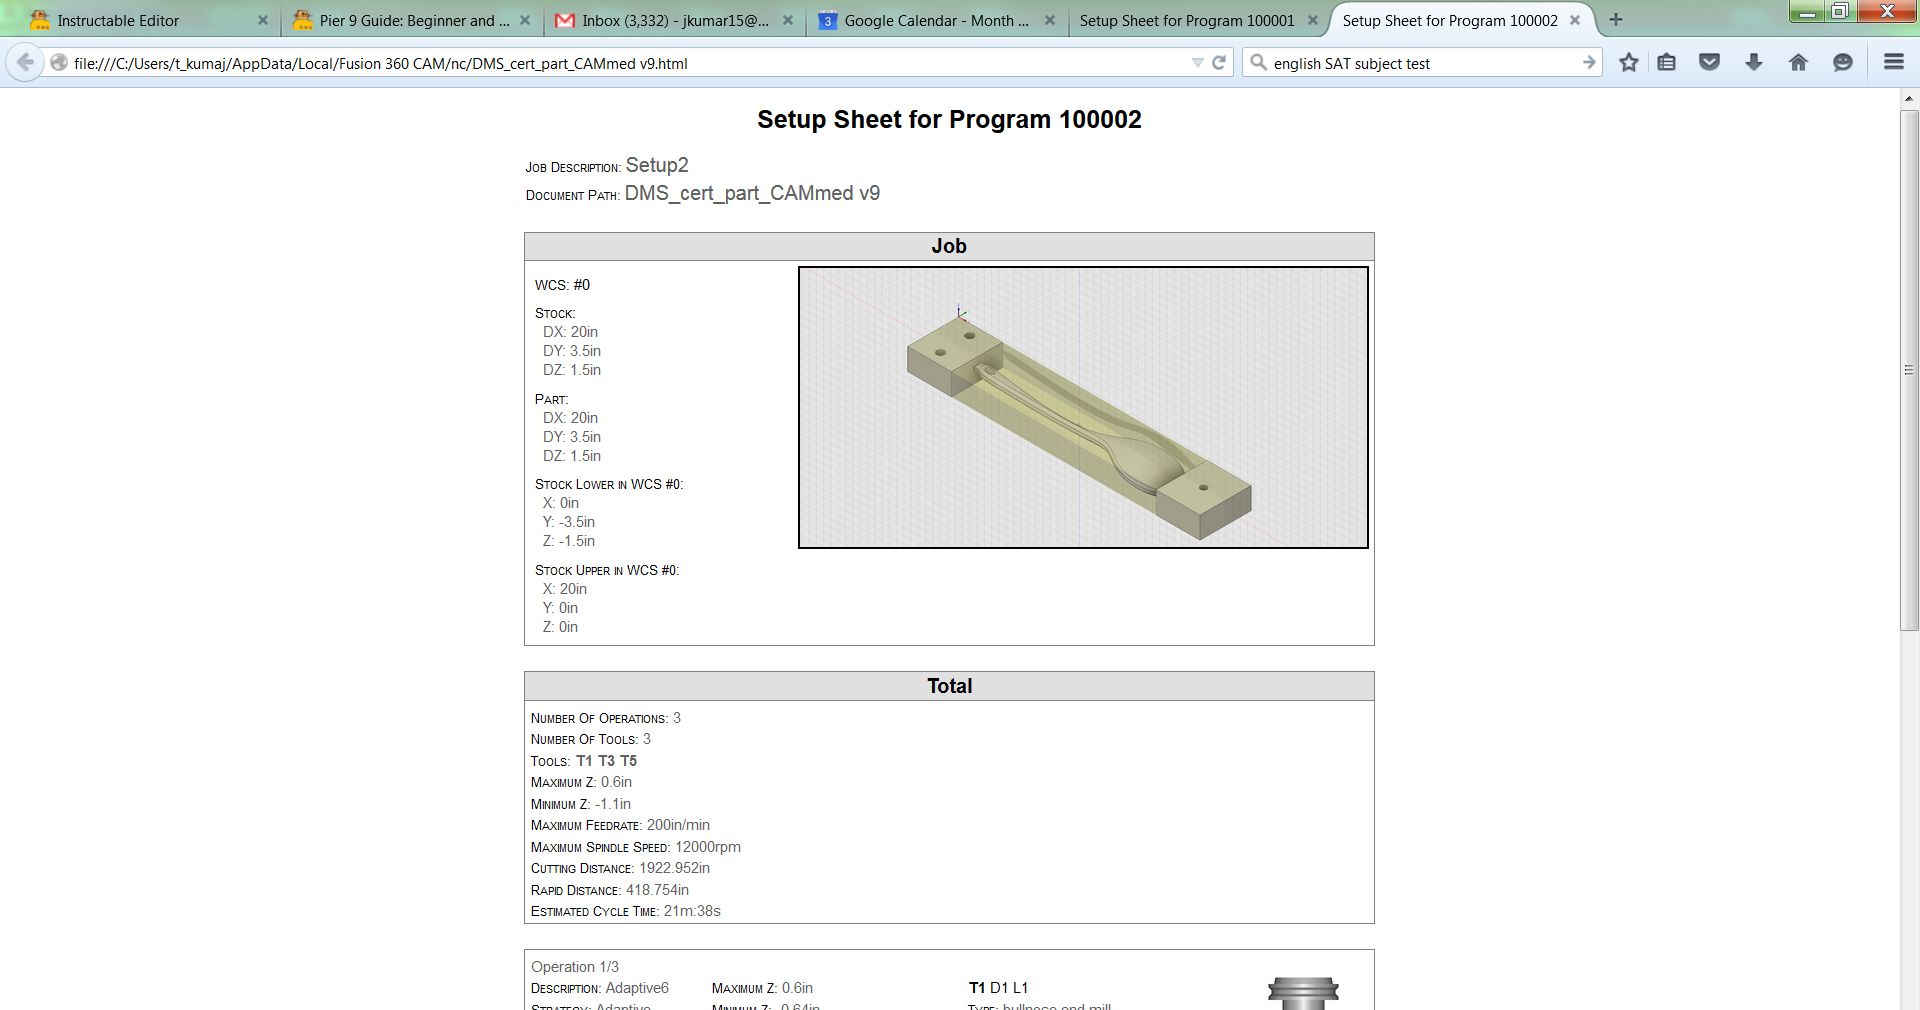The image size is (1920, 1010).
Task: Show bookmarks list icon
Action: tap(1666, 62)
